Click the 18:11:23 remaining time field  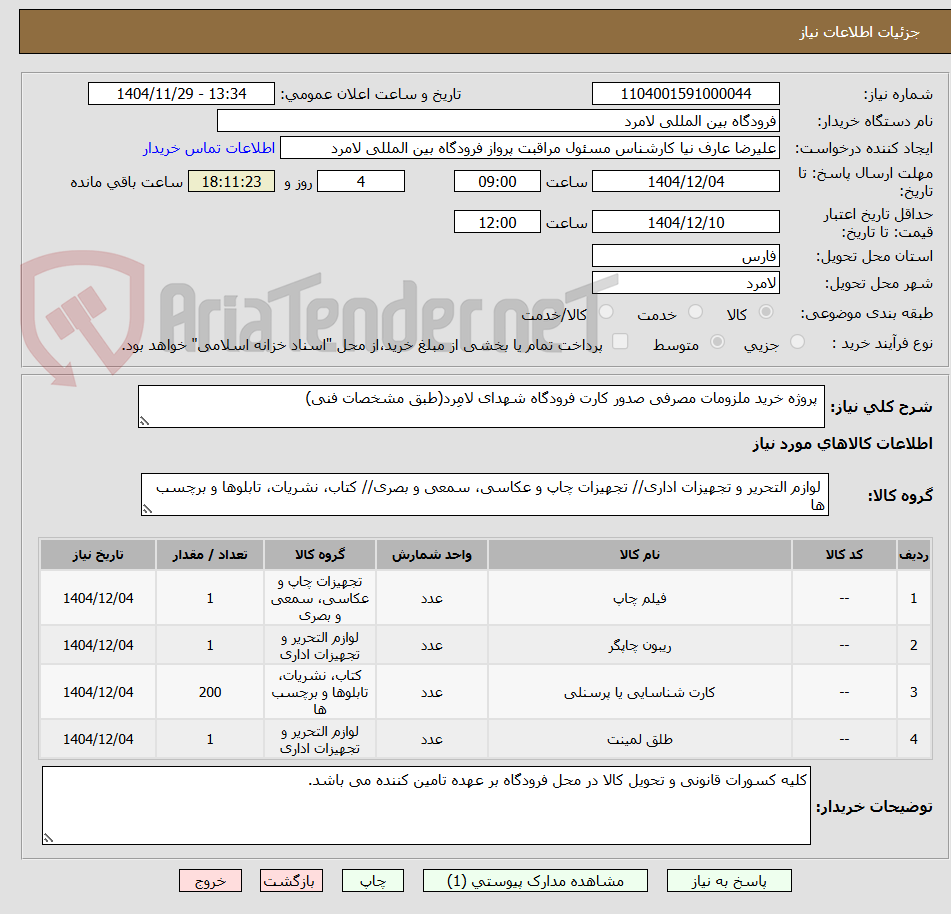pos(231,181)
